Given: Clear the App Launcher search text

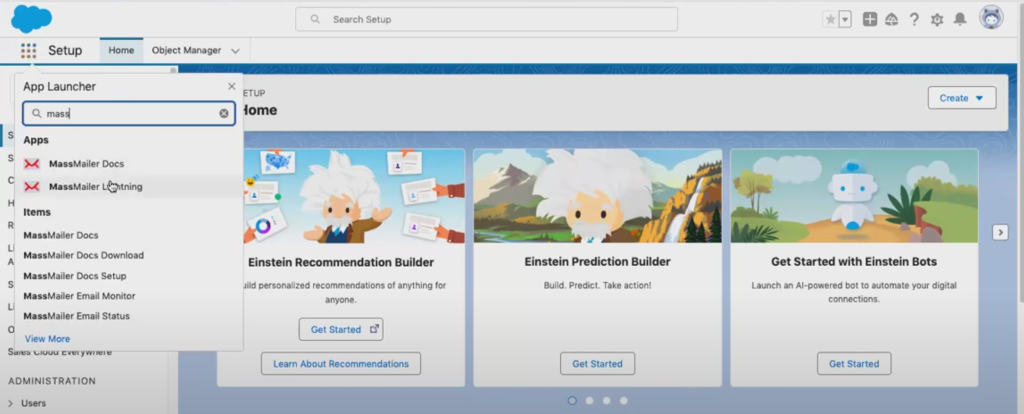Looking at the screenshot, I should [224, 114].
